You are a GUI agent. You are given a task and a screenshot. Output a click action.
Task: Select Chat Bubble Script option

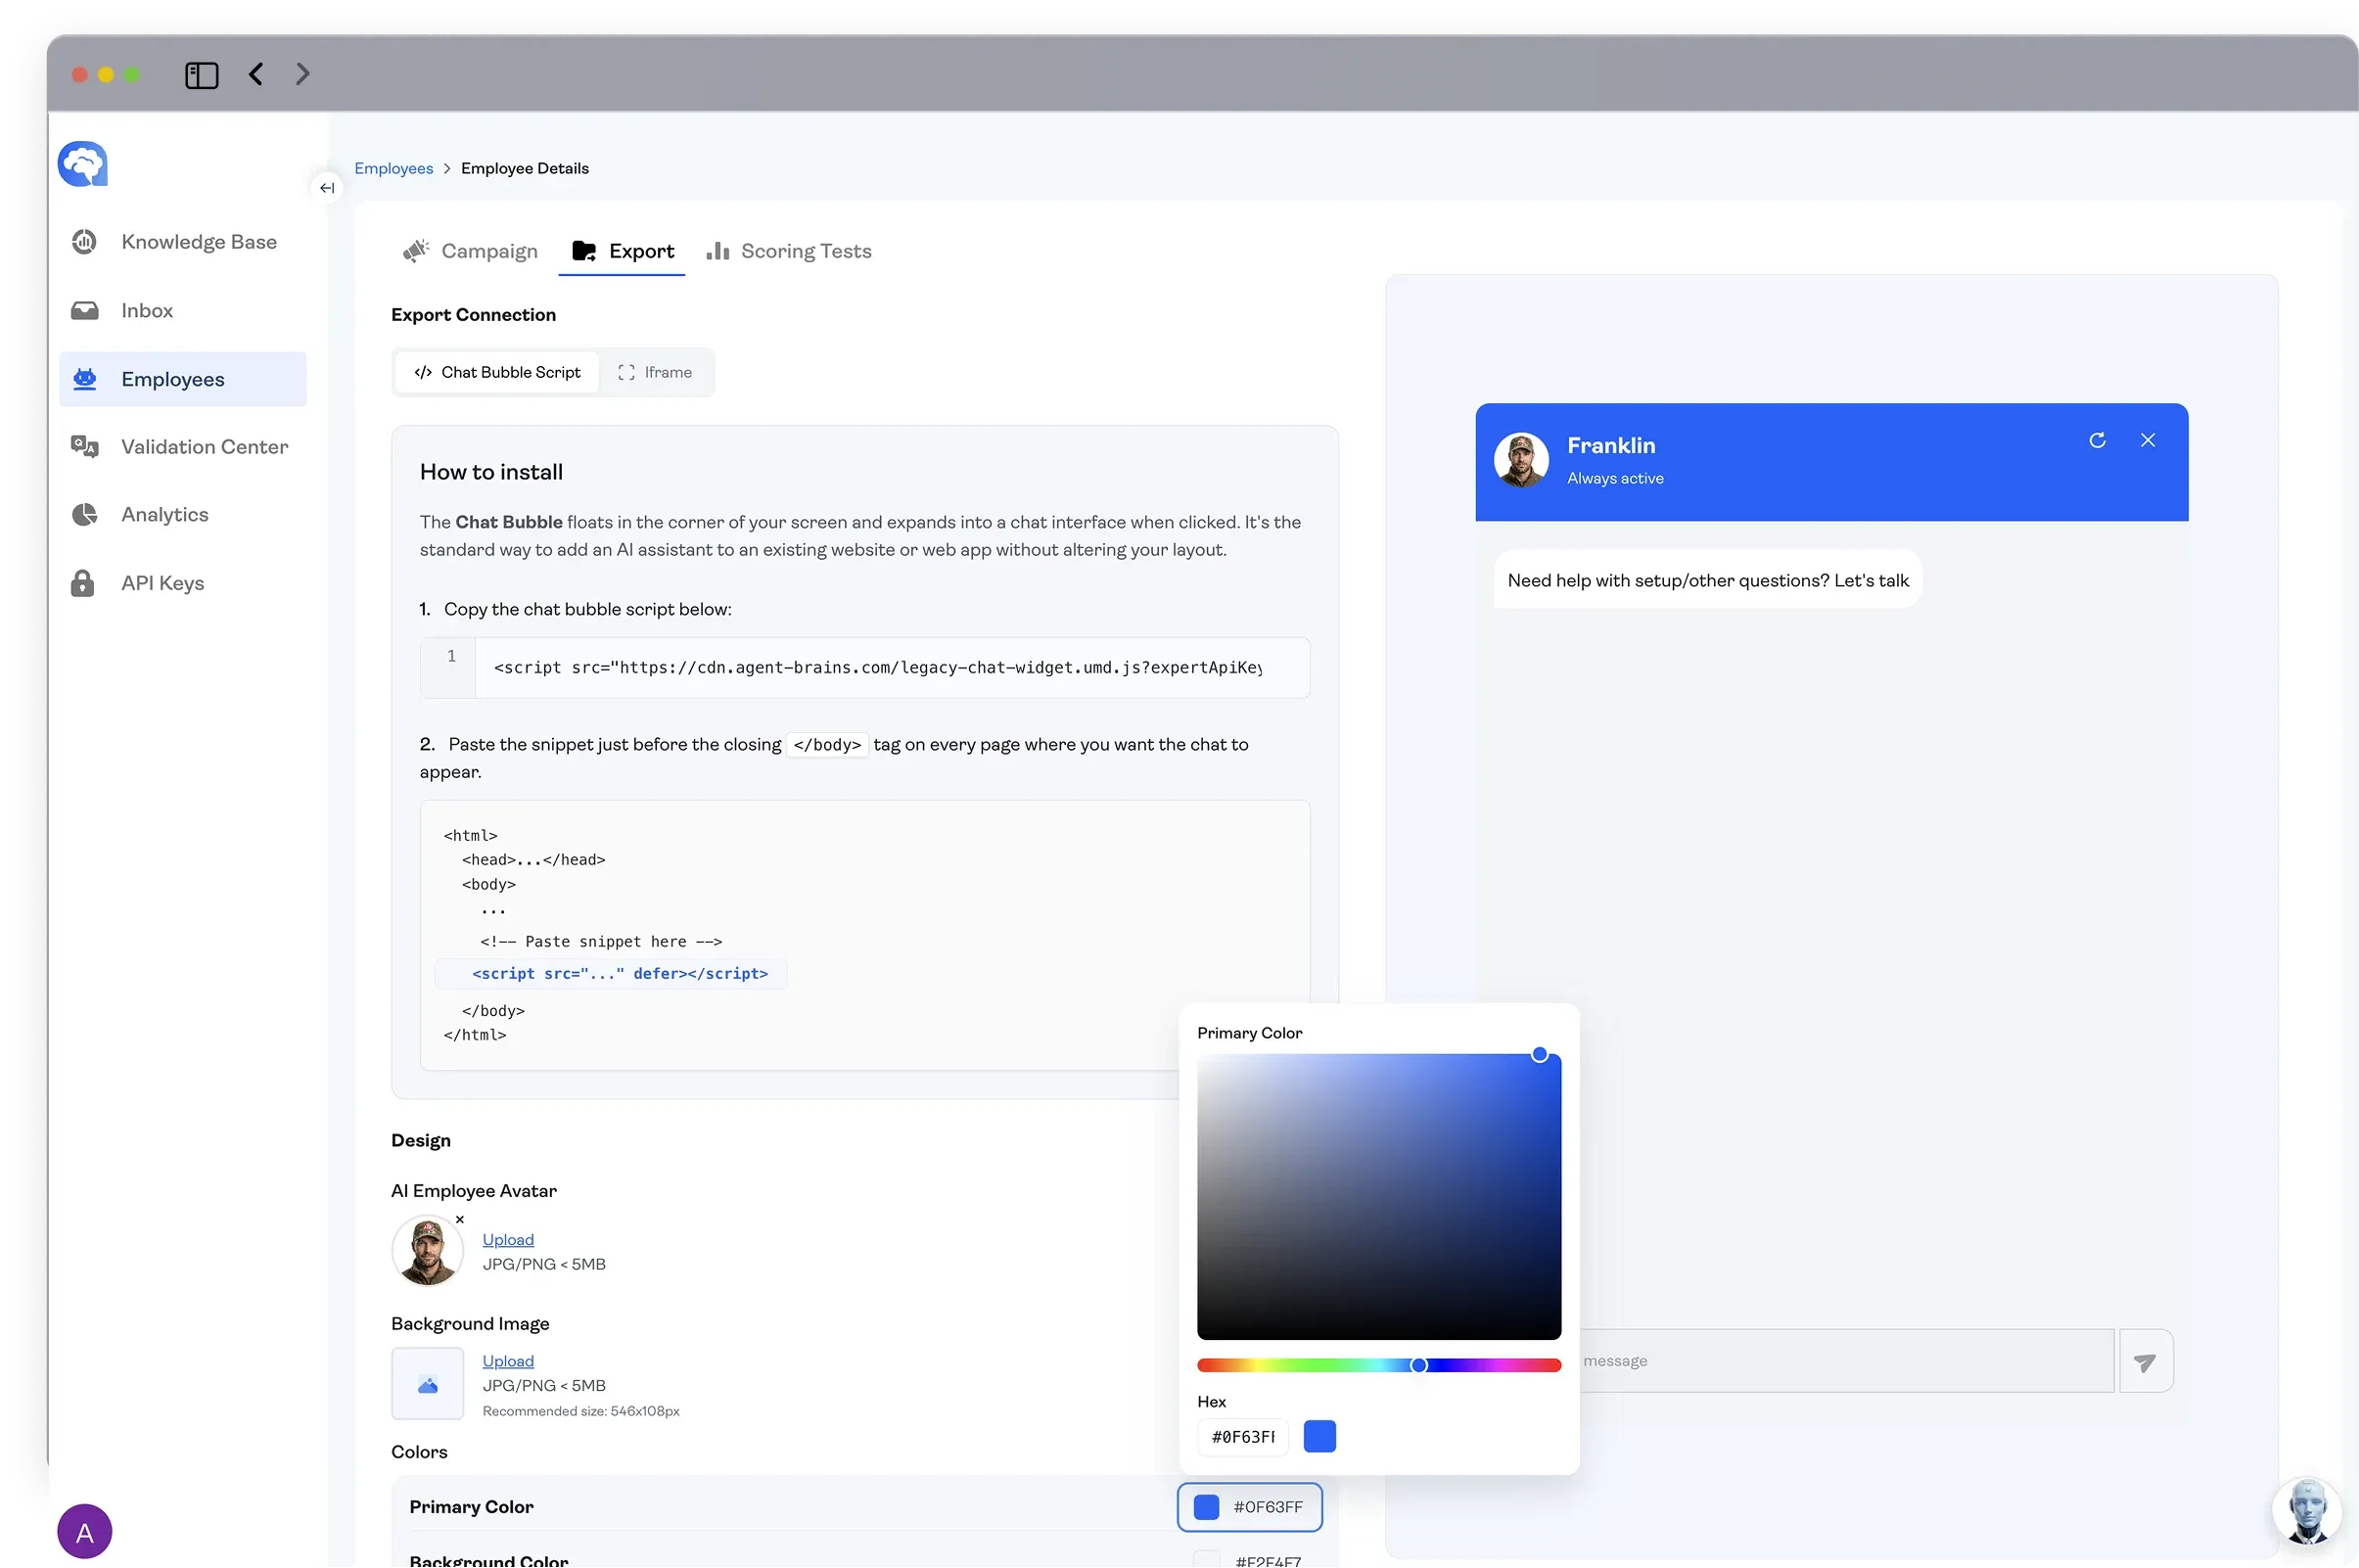tap(497, 372)
